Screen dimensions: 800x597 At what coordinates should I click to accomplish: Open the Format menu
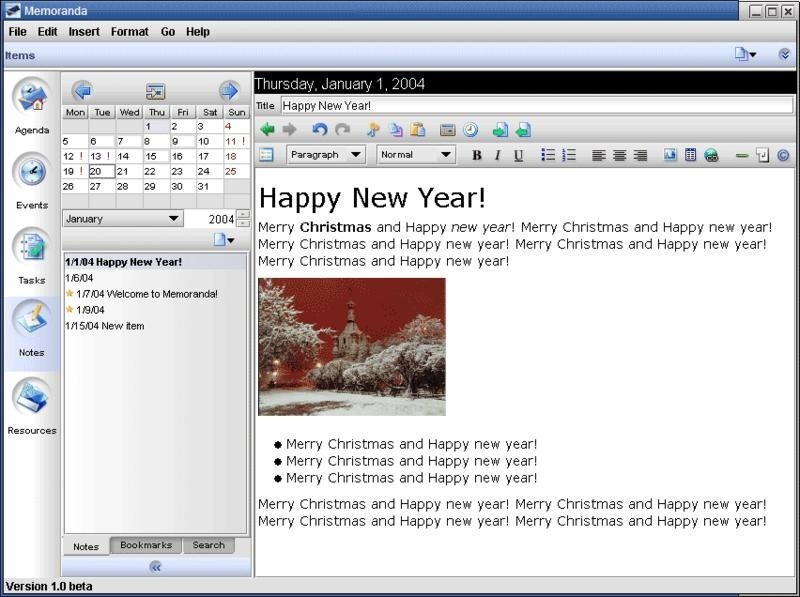pyautogui.click(x=130, y=32)
